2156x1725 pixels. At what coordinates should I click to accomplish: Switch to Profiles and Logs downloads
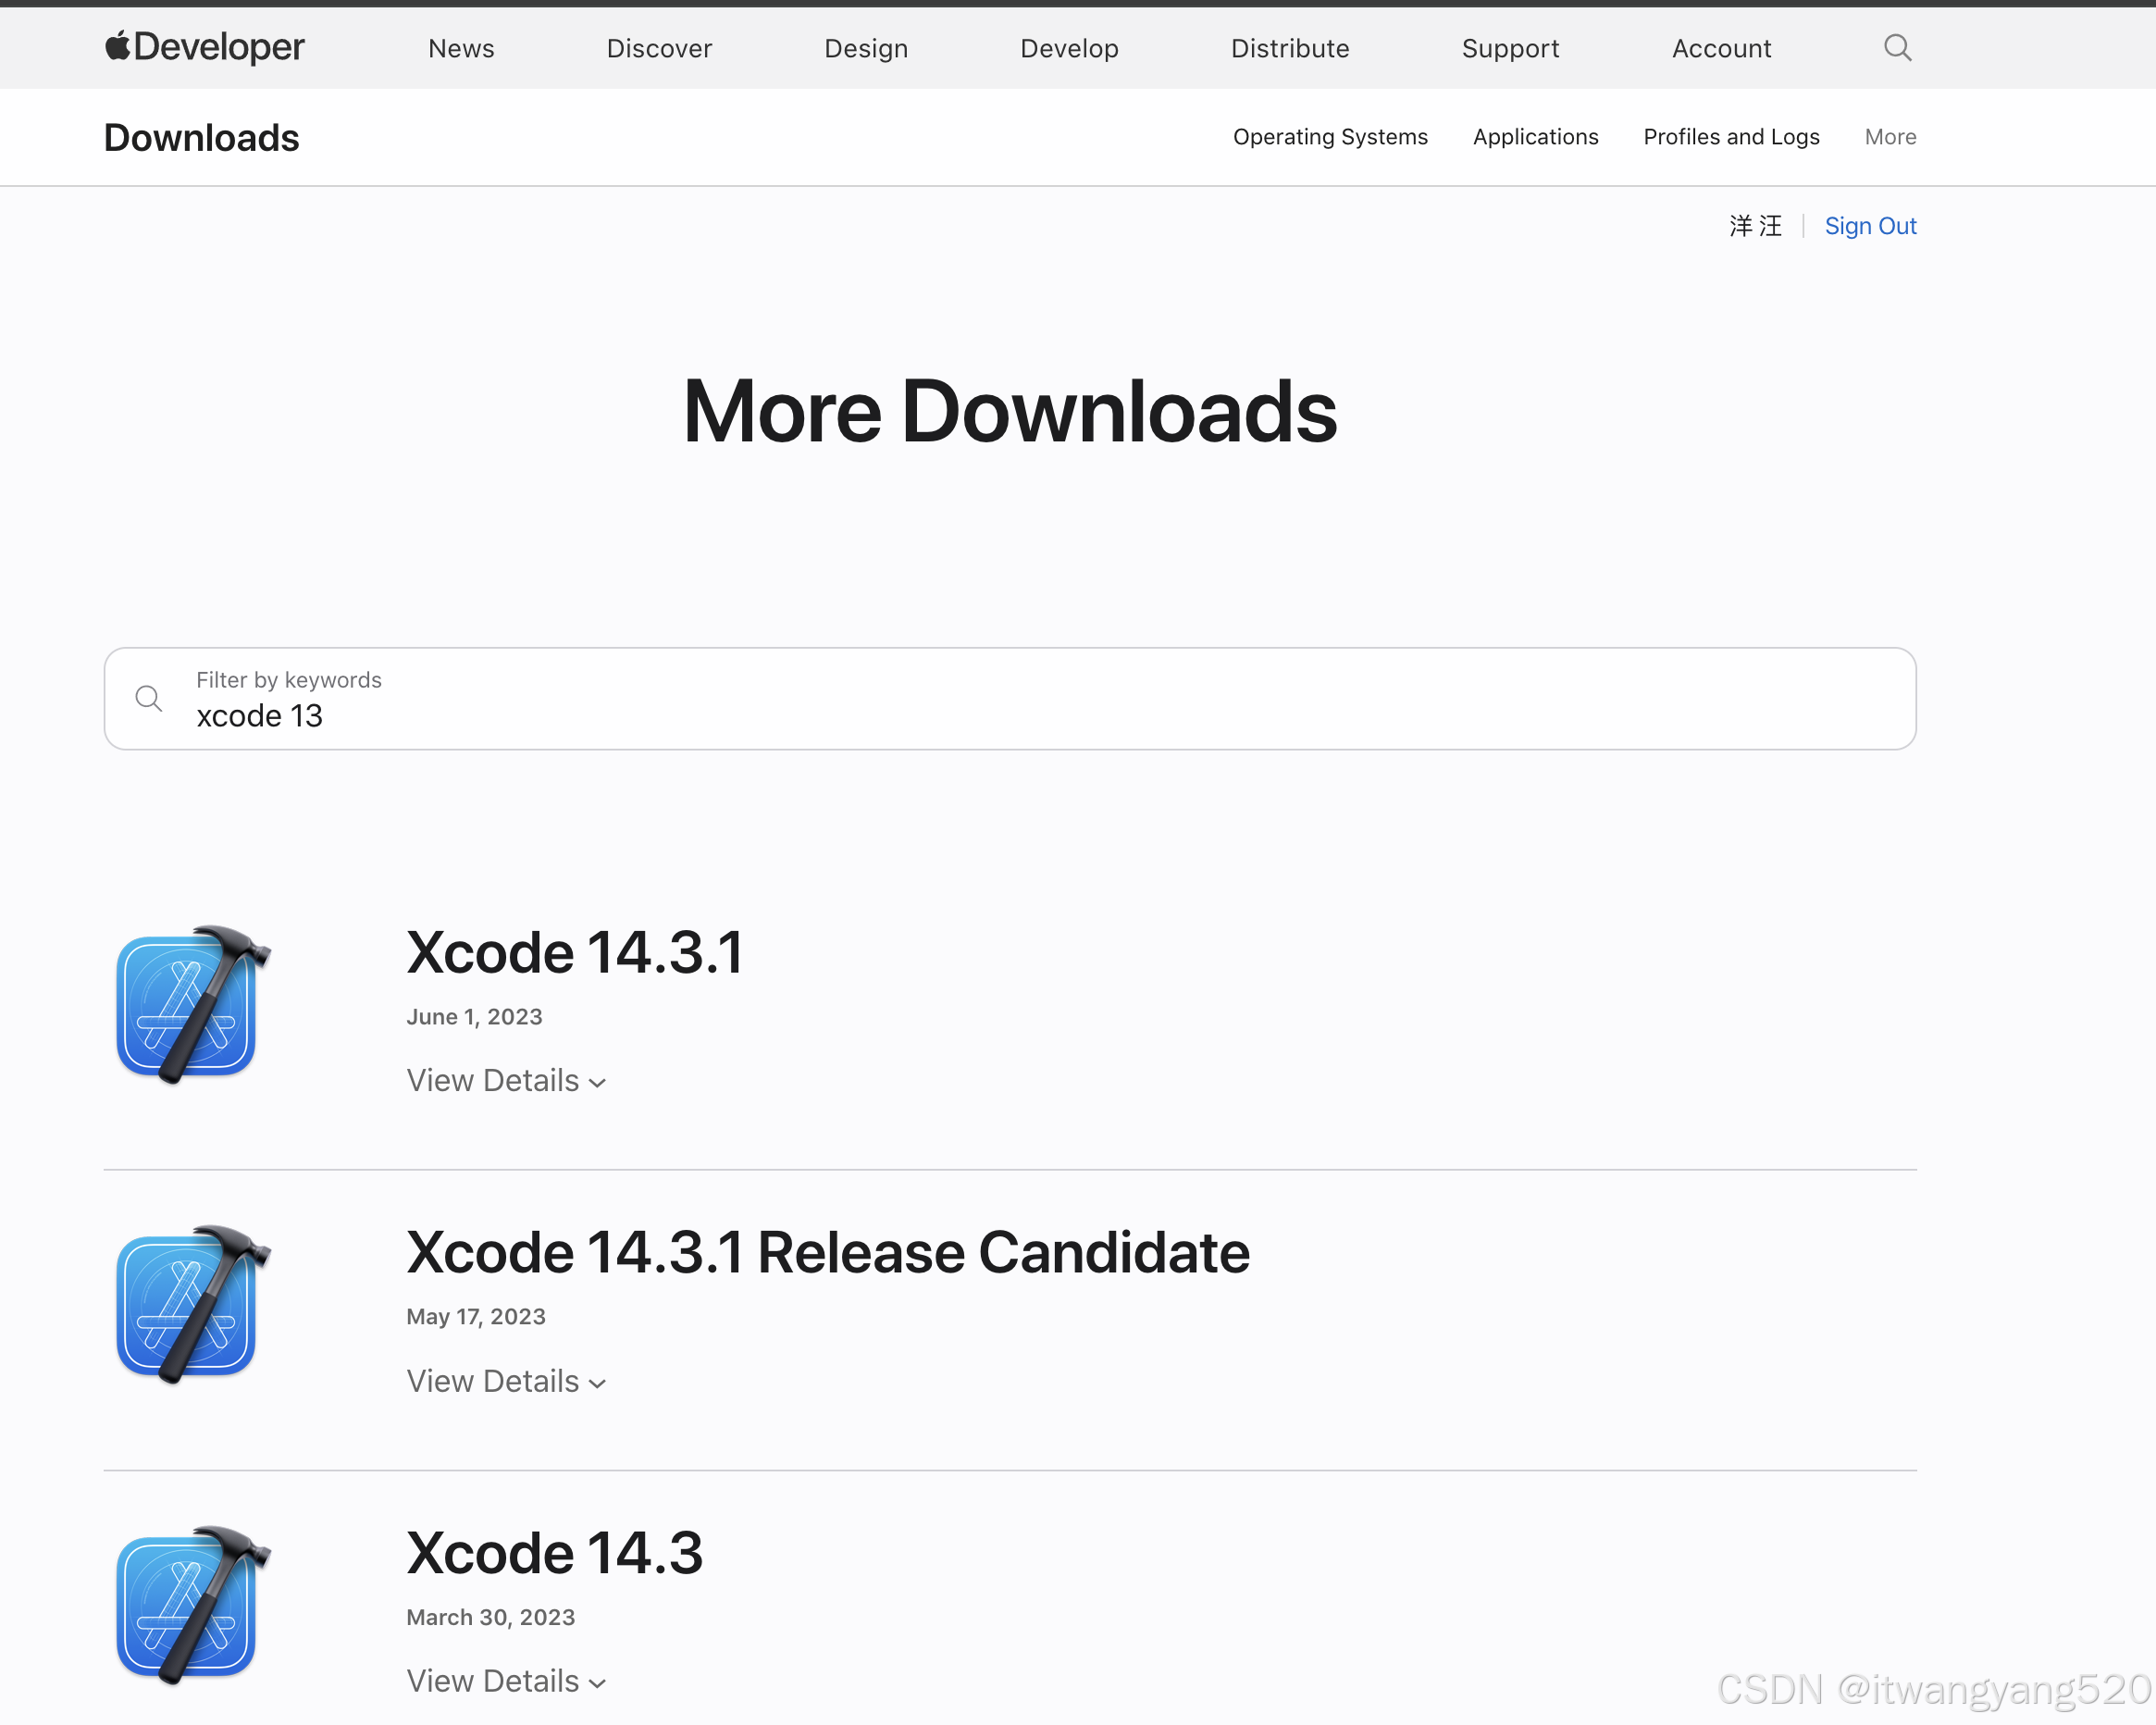[1731, 137]
